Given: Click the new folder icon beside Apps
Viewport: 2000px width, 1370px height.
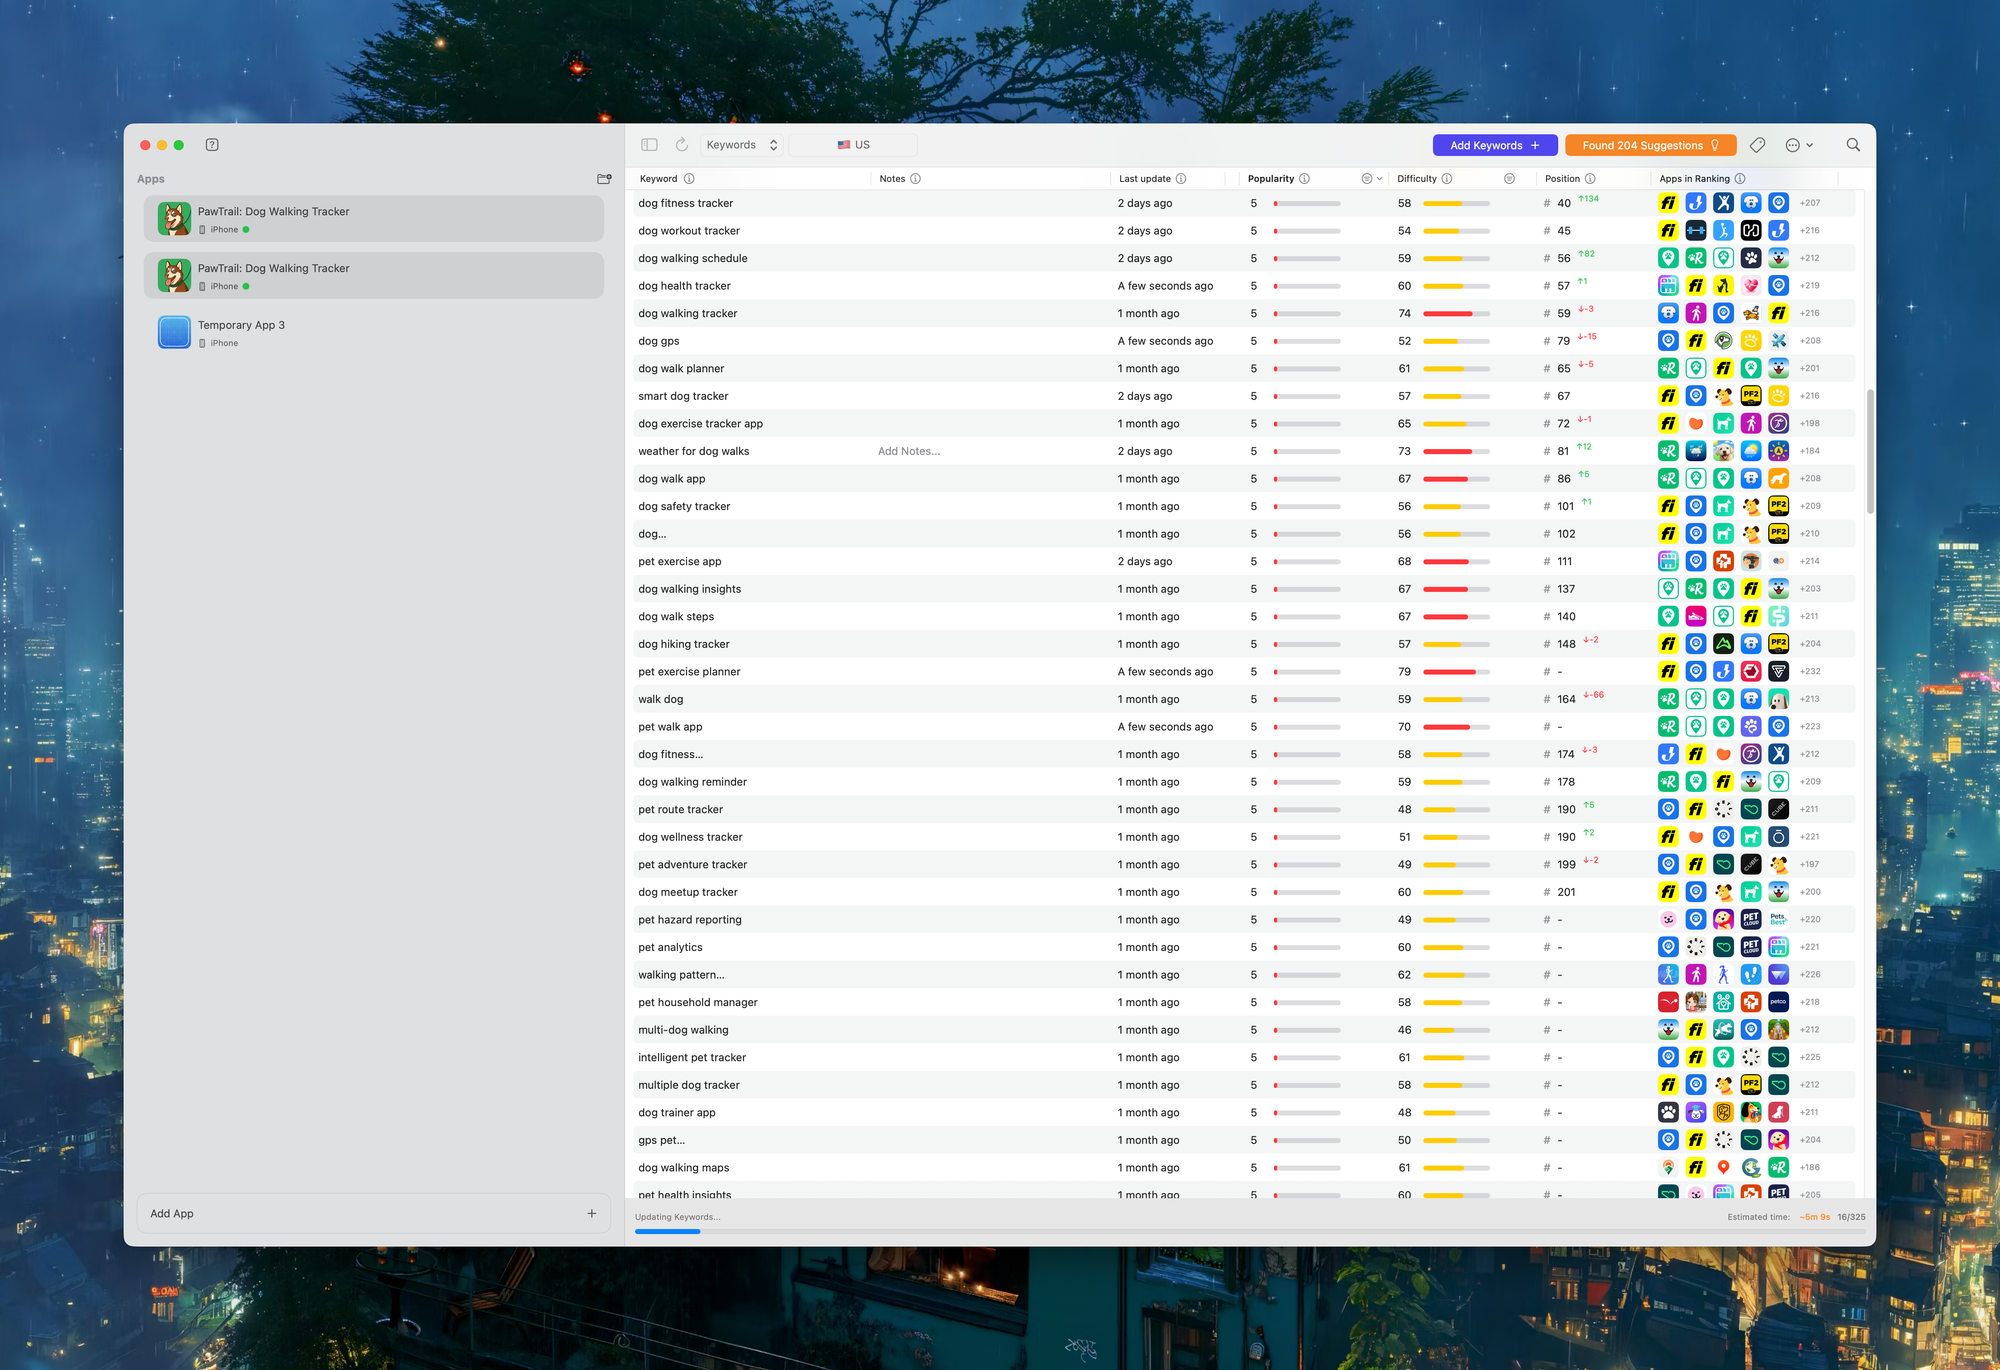Looking at the screenshot, I should tap(604, 179).
